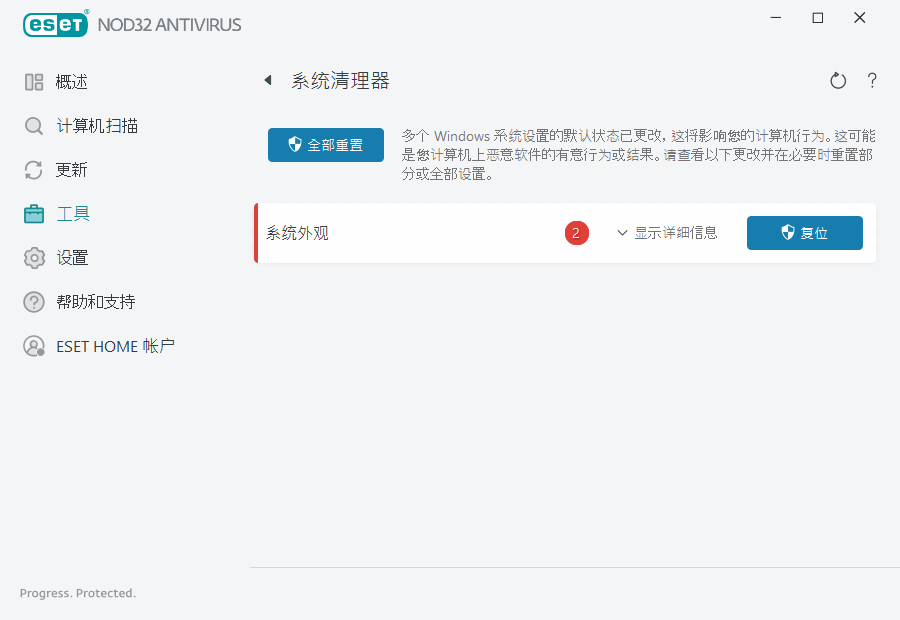
Task: Click the red badge showing 2
Action: (x=577, y=233)
